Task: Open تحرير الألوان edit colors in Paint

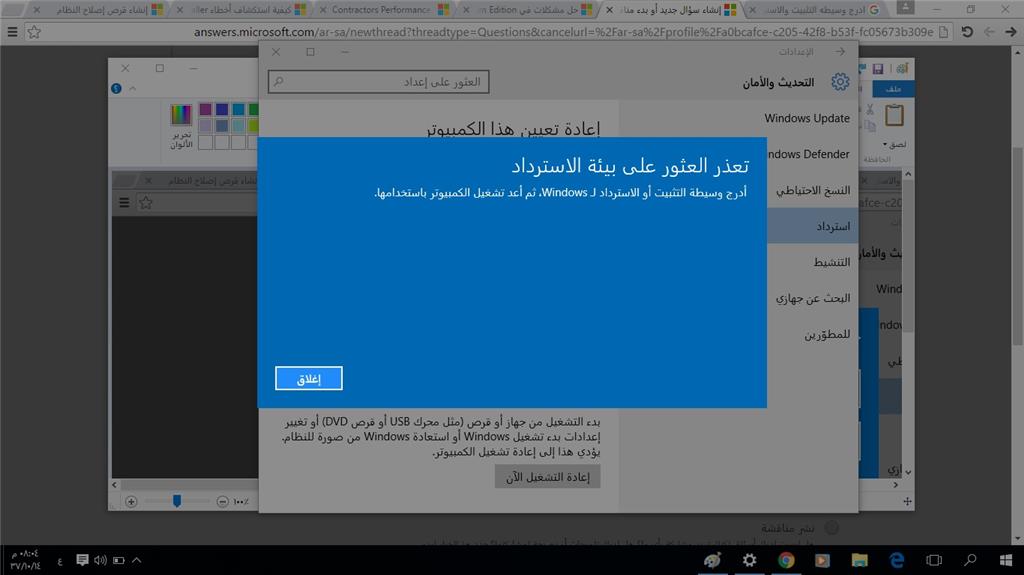Action: (x=181, y=126)
